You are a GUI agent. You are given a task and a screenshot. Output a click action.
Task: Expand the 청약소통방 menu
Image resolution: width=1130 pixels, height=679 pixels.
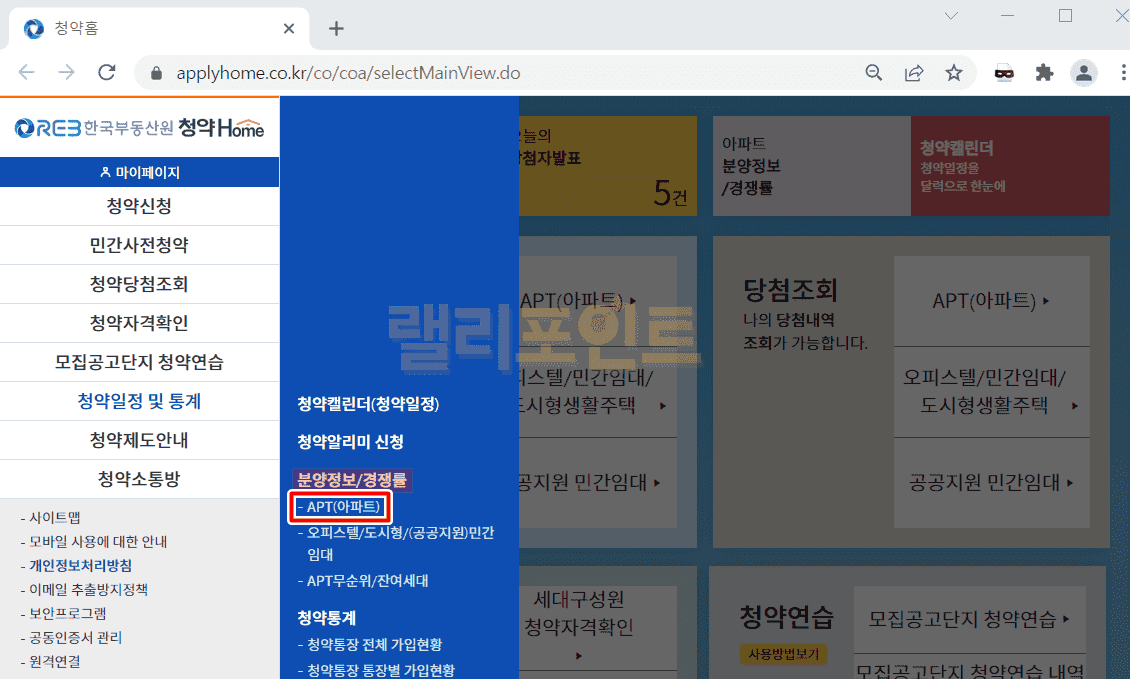(x=139, y=479)
